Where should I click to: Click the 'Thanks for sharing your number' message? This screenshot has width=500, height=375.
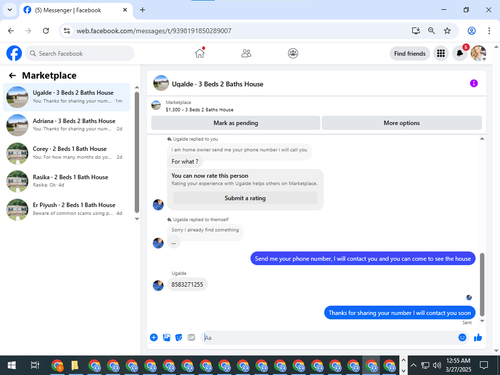click(400, 313)
